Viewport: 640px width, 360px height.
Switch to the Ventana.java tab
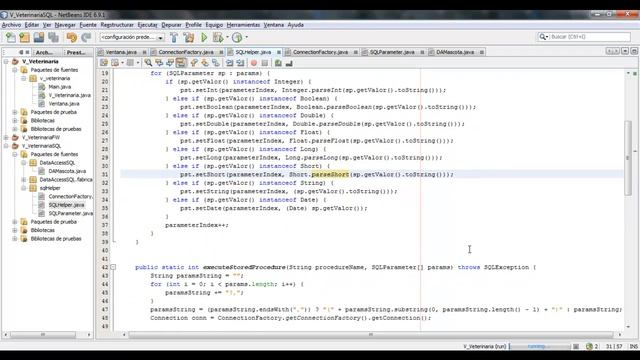pos(121,52)
